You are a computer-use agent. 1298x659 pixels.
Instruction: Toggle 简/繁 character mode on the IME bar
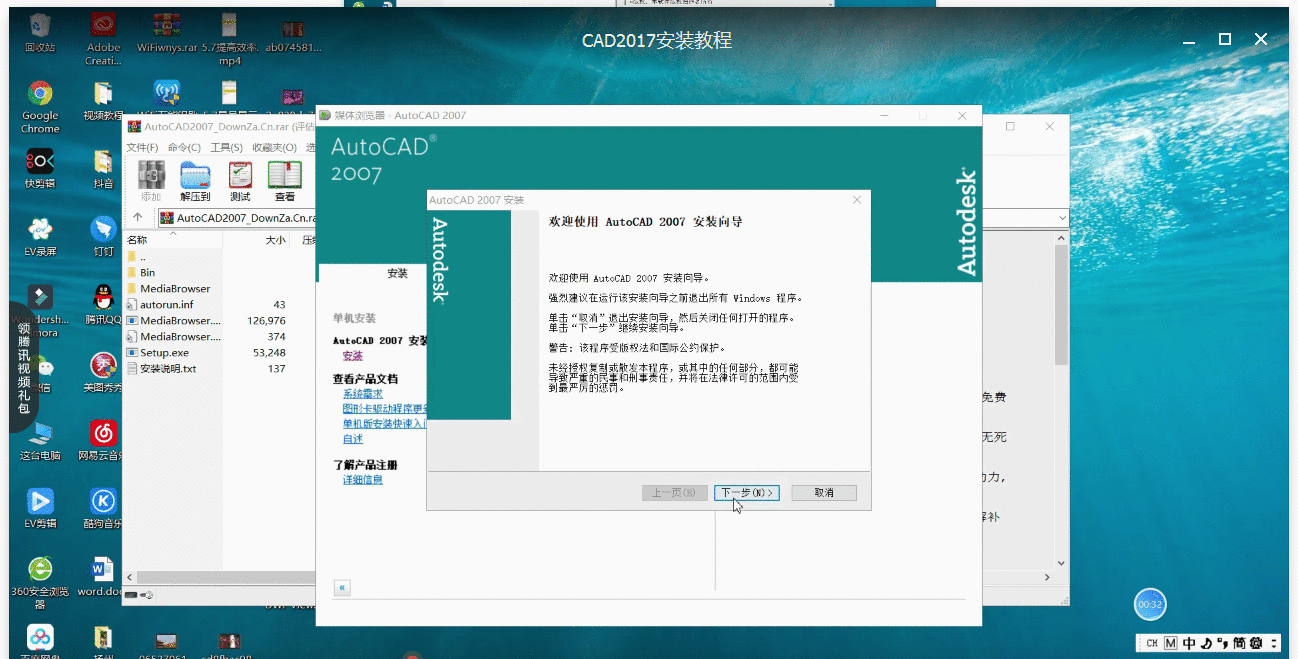[x=1239, y=643]
